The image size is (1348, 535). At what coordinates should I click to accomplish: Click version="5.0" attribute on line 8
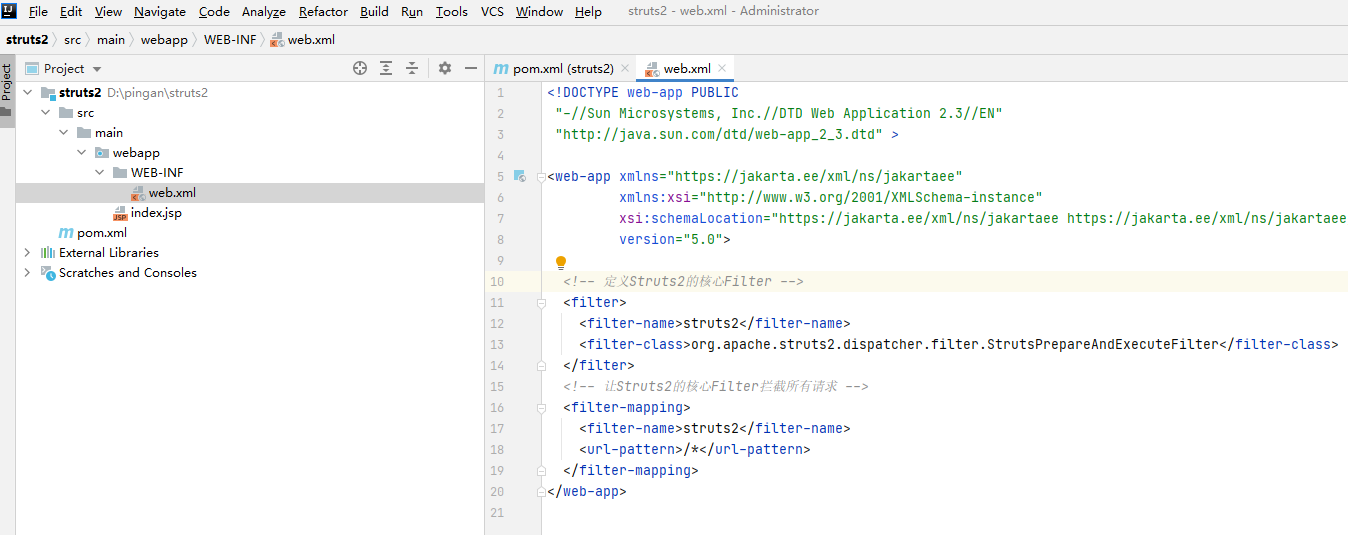671,240
